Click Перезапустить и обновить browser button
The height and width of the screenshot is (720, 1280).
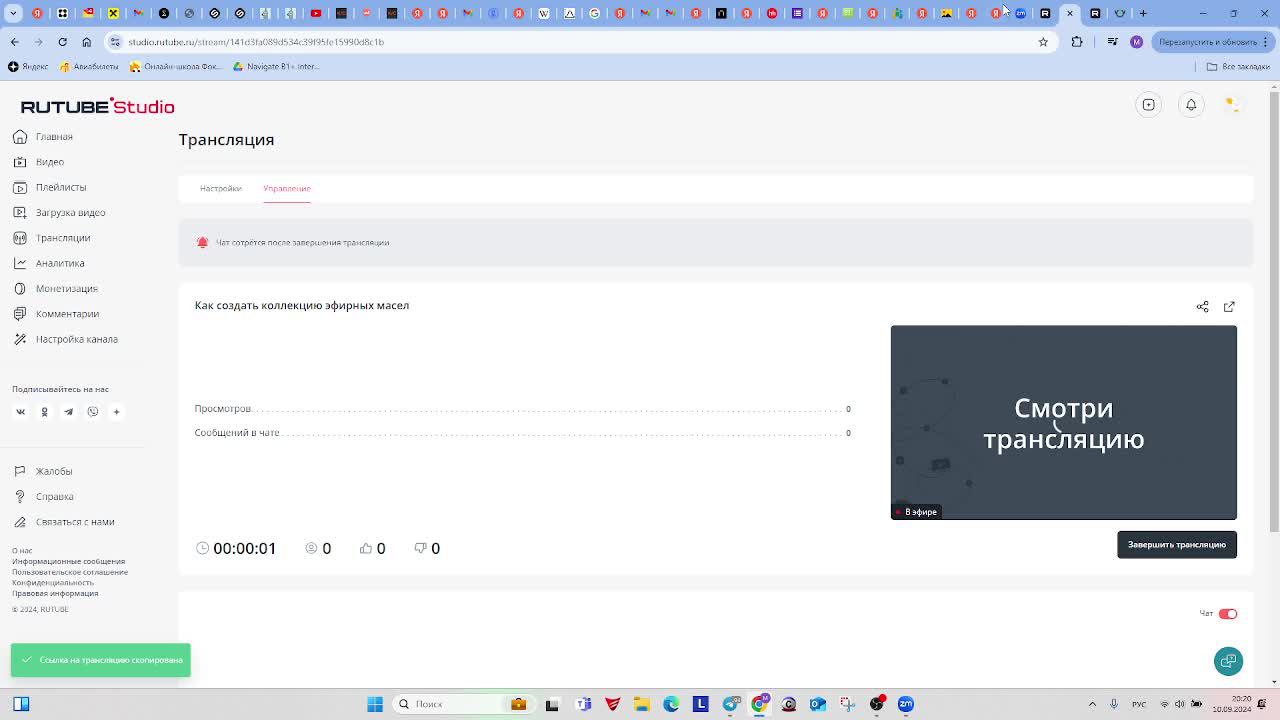1211,42
